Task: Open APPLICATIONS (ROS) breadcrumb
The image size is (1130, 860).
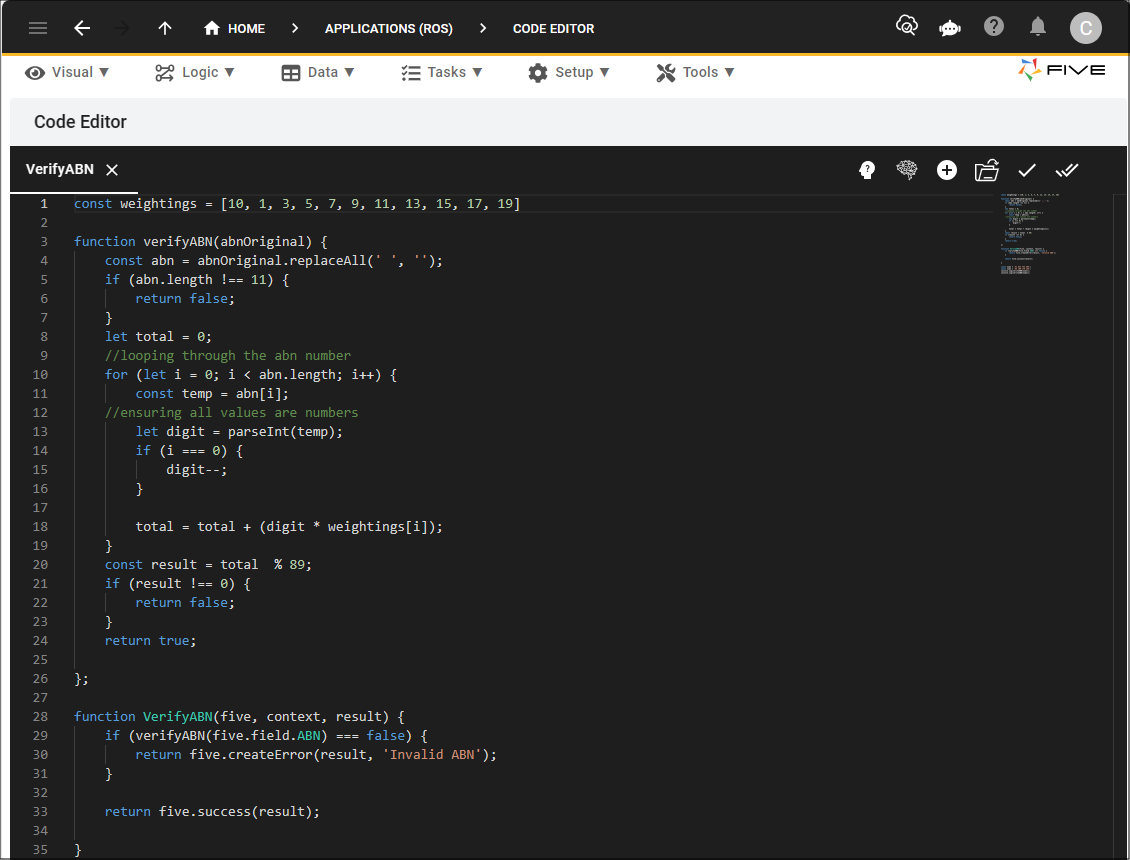Action: tap(388, 28)
